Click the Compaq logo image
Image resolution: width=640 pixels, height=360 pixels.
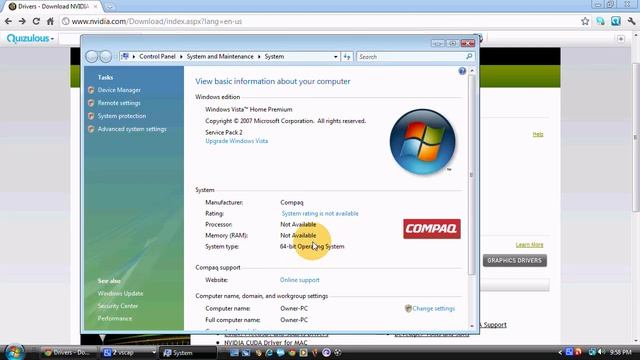point(432,229)
